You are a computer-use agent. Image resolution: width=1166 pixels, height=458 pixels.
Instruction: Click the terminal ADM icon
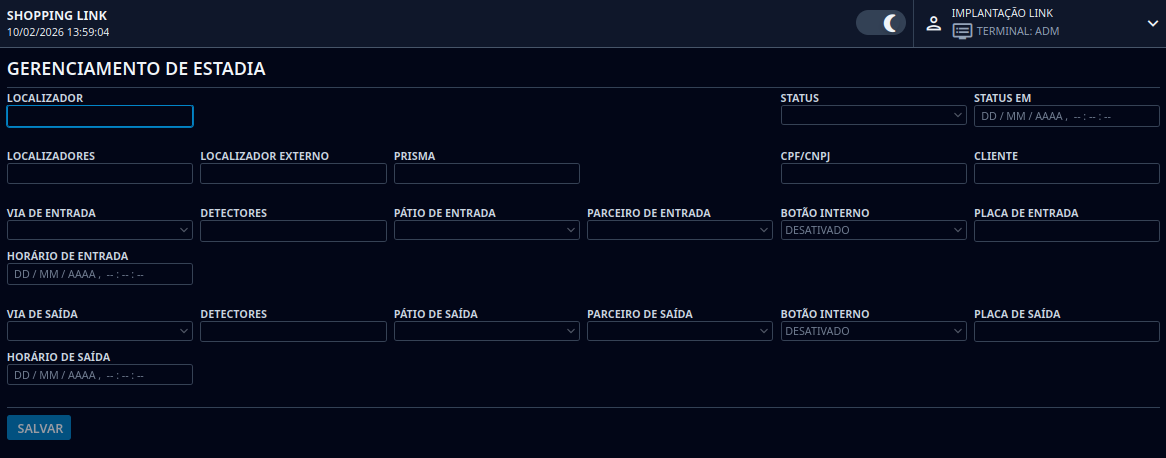(962, 31)
